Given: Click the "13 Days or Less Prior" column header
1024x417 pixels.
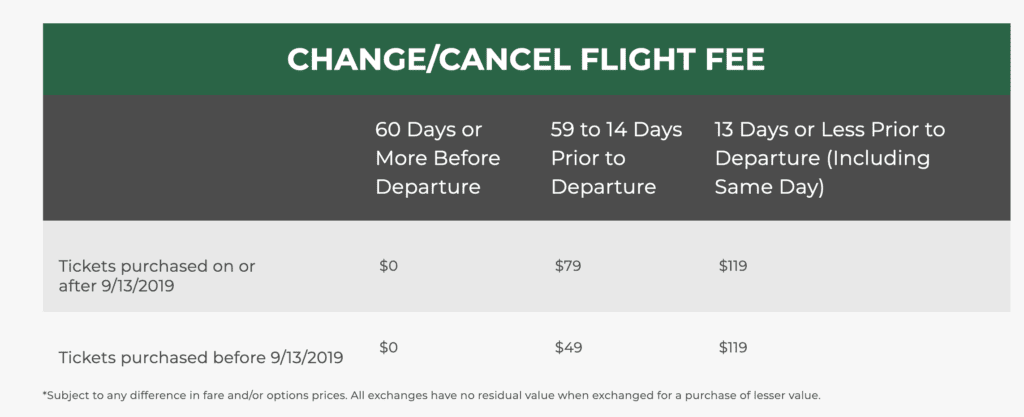Looking at the screenshot, I should 829,130.
